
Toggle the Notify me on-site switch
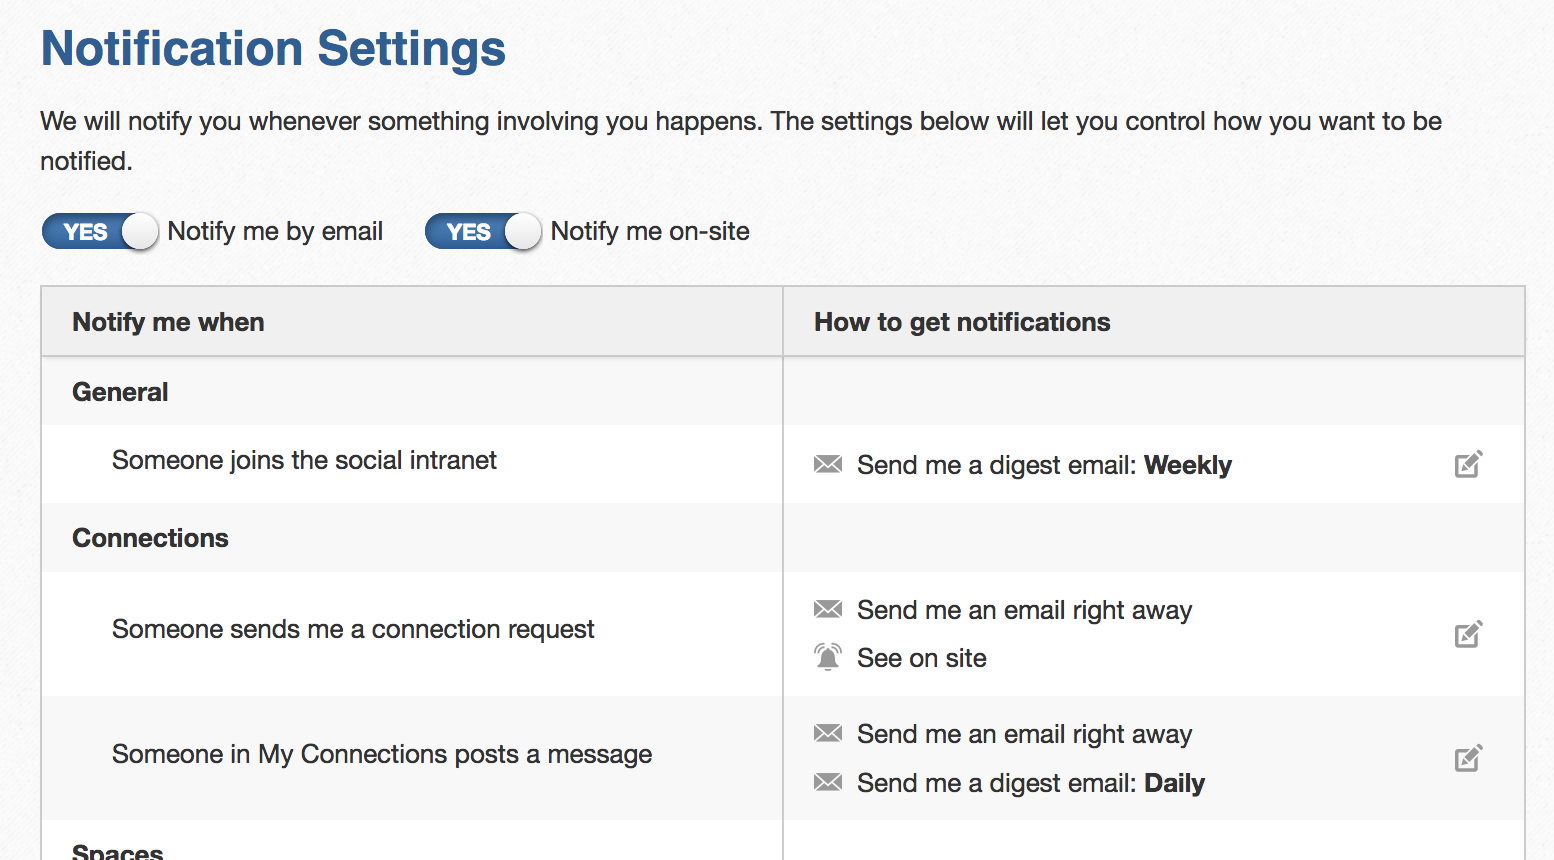coord(483,232)
